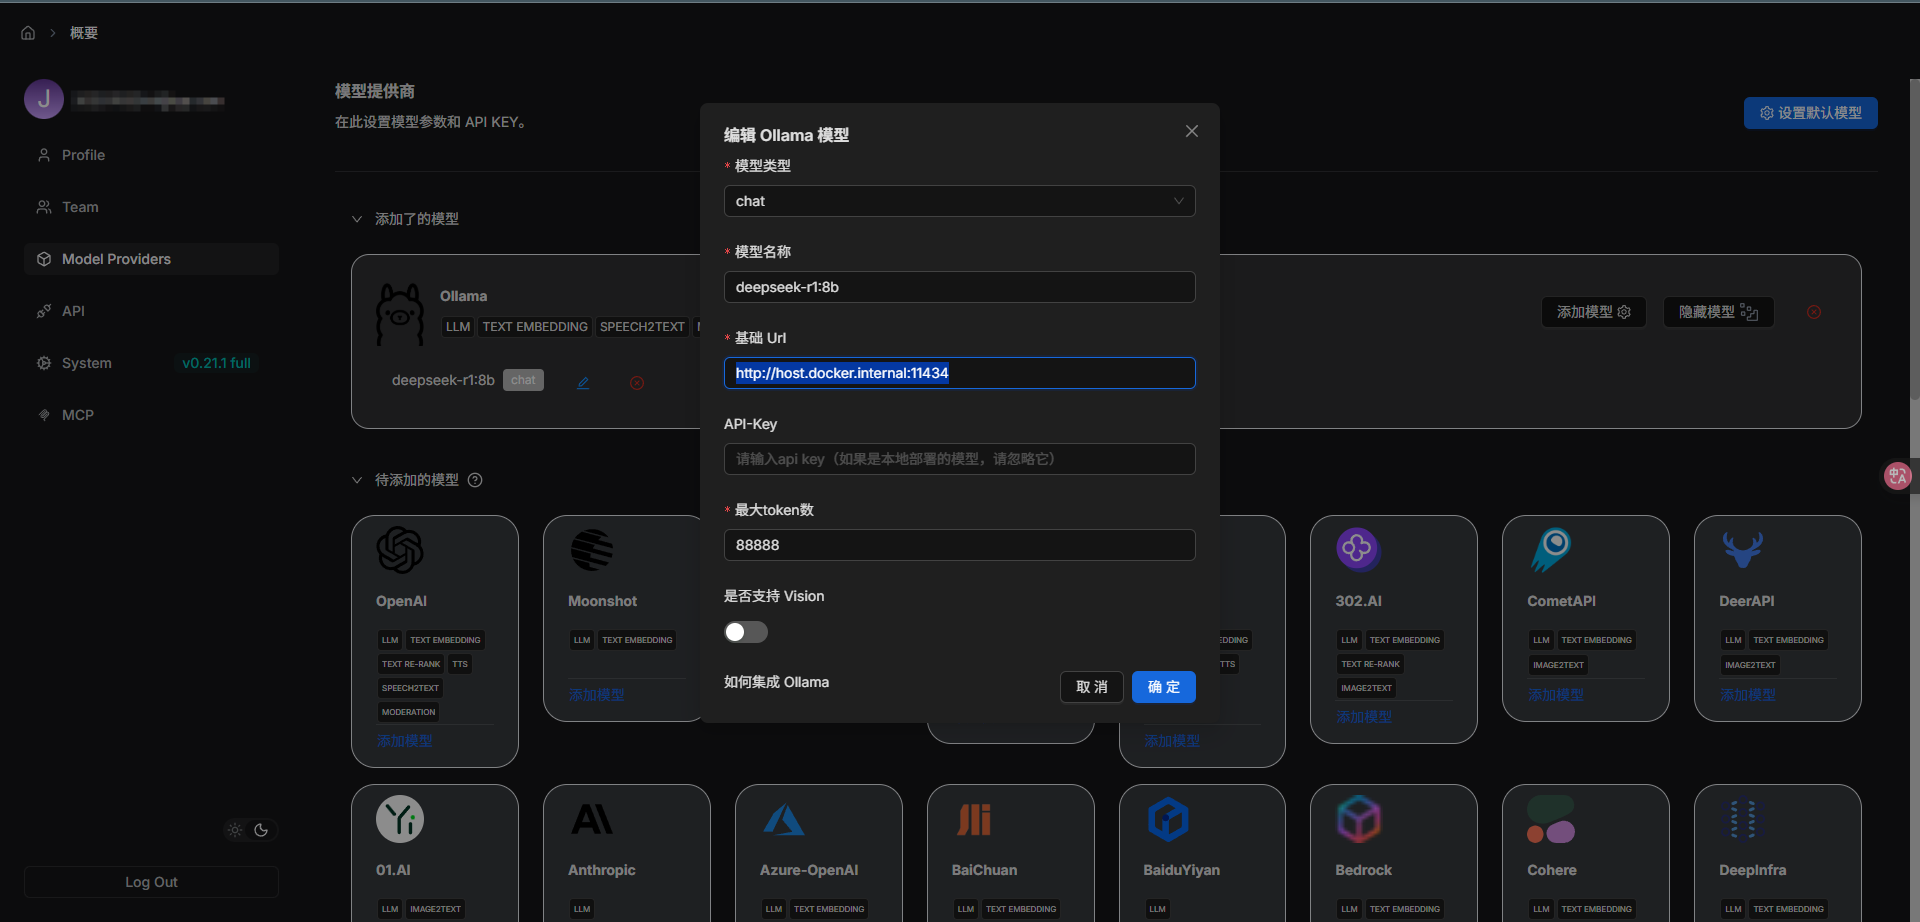Viewport: 1920px width, 922px height.
Task: Click the set default model button
Action: (x=1811, y=113)
